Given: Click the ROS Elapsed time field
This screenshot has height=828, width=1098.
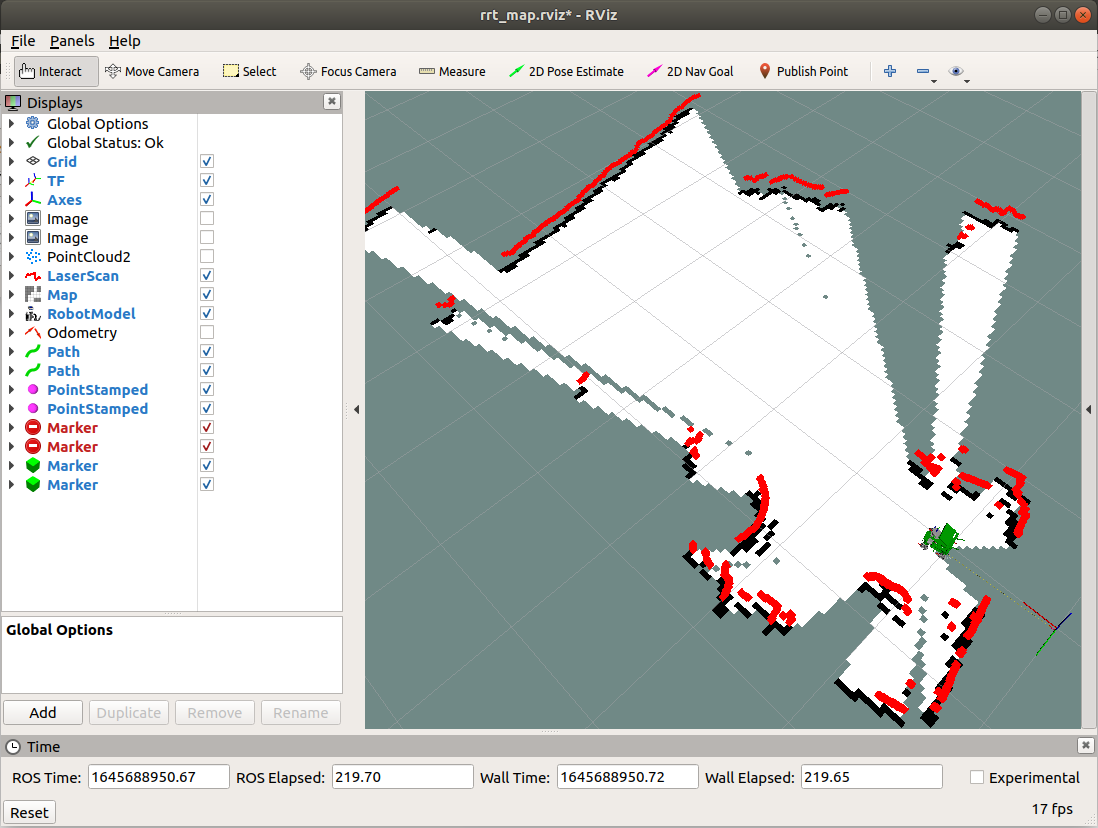Looking at the screenshot, I should tap(403, 777).
